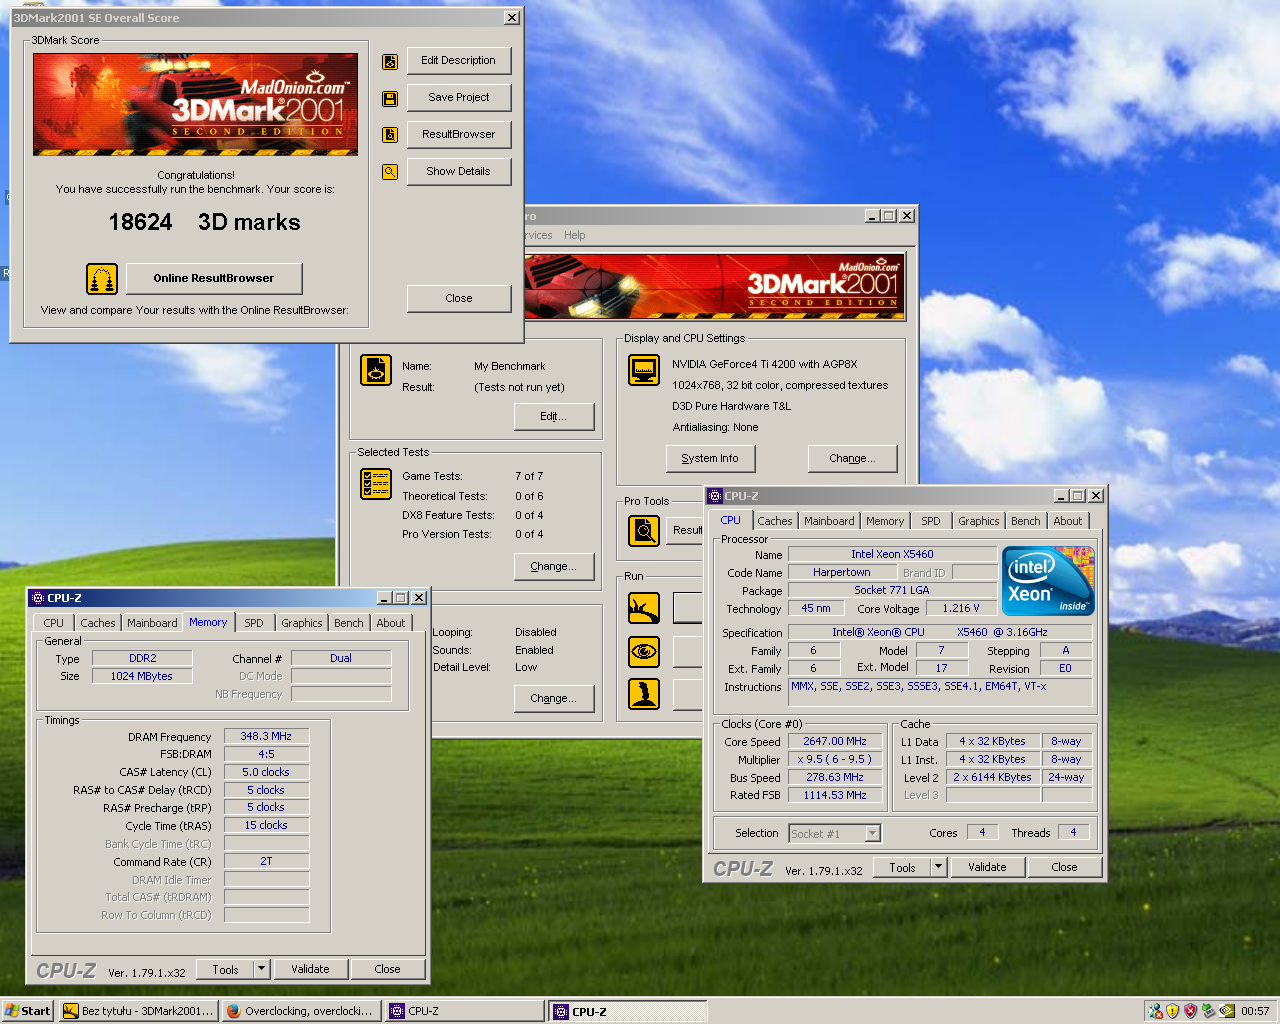Click the Edit button under benchmark Name
The height and width of the screenshot is (1024, 1280).
(554, 416)
